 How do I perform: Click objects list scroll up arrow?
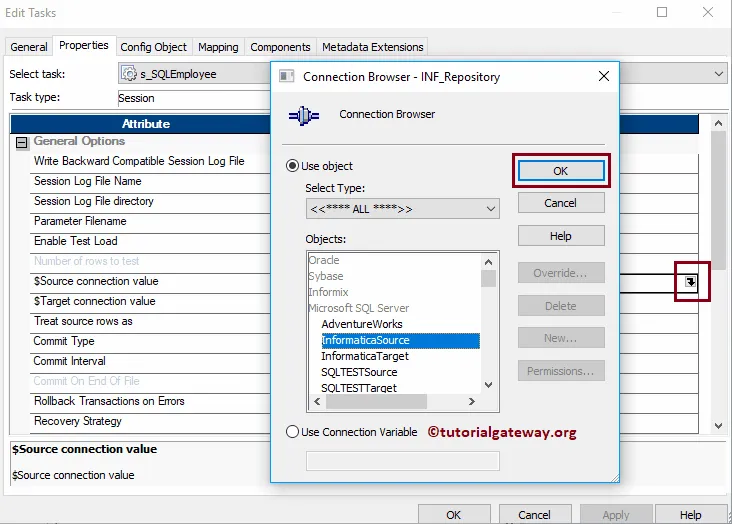click(488, 262)
